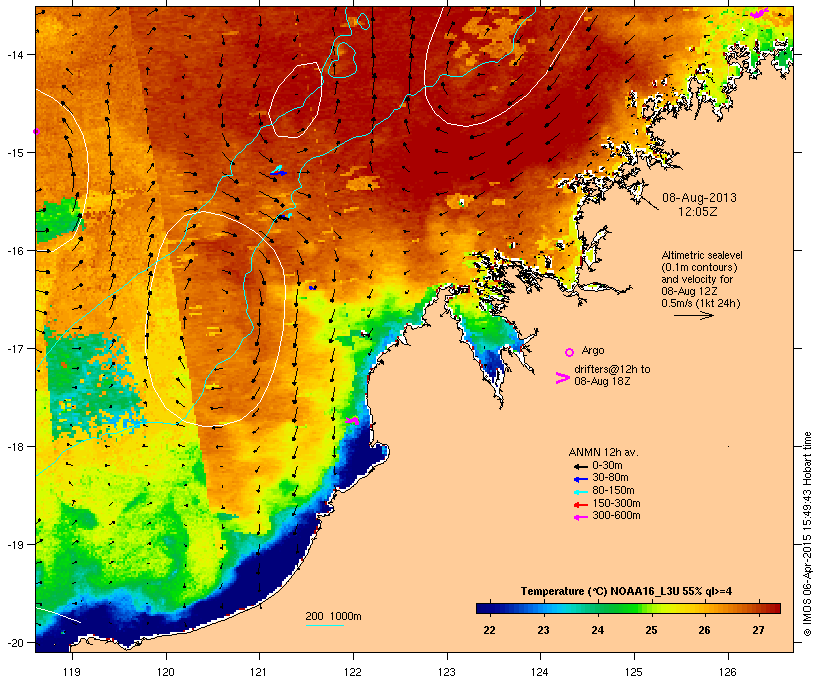Click the magenta Argo float marker on left edge

(37, 131)
